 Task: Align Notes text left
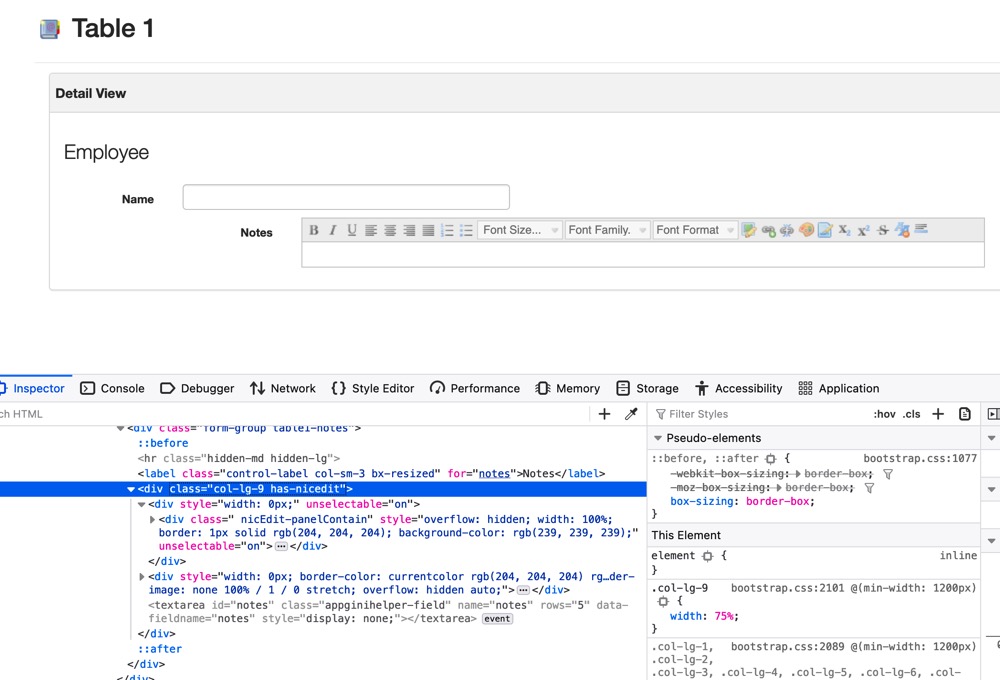coord(371,230)
